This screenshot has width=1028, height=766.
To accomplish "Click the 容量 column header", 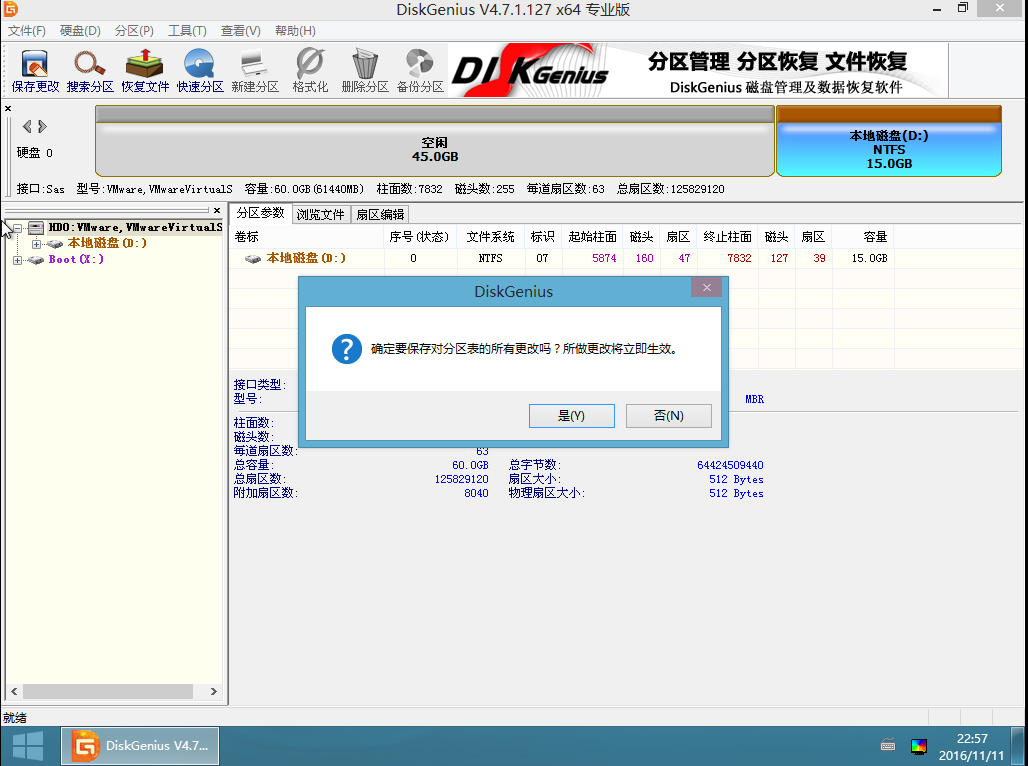I will [863, 237].
